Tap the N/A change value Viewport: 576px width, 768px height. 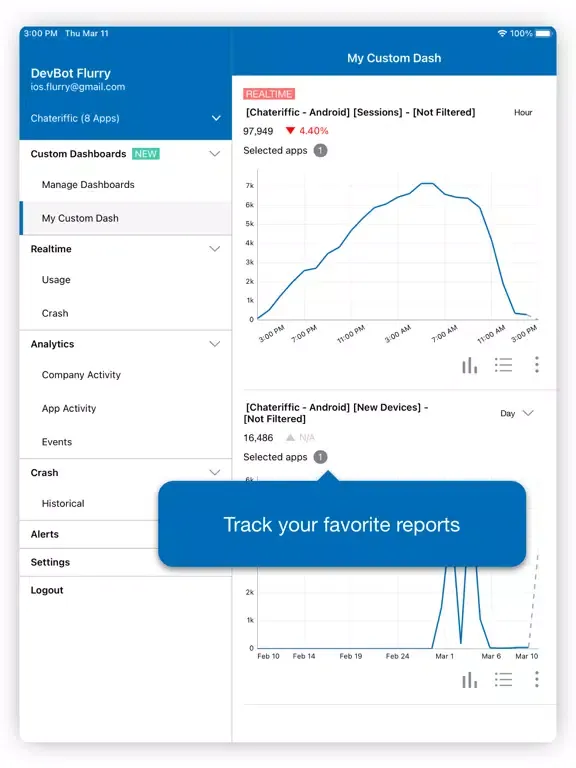point(307,437)
